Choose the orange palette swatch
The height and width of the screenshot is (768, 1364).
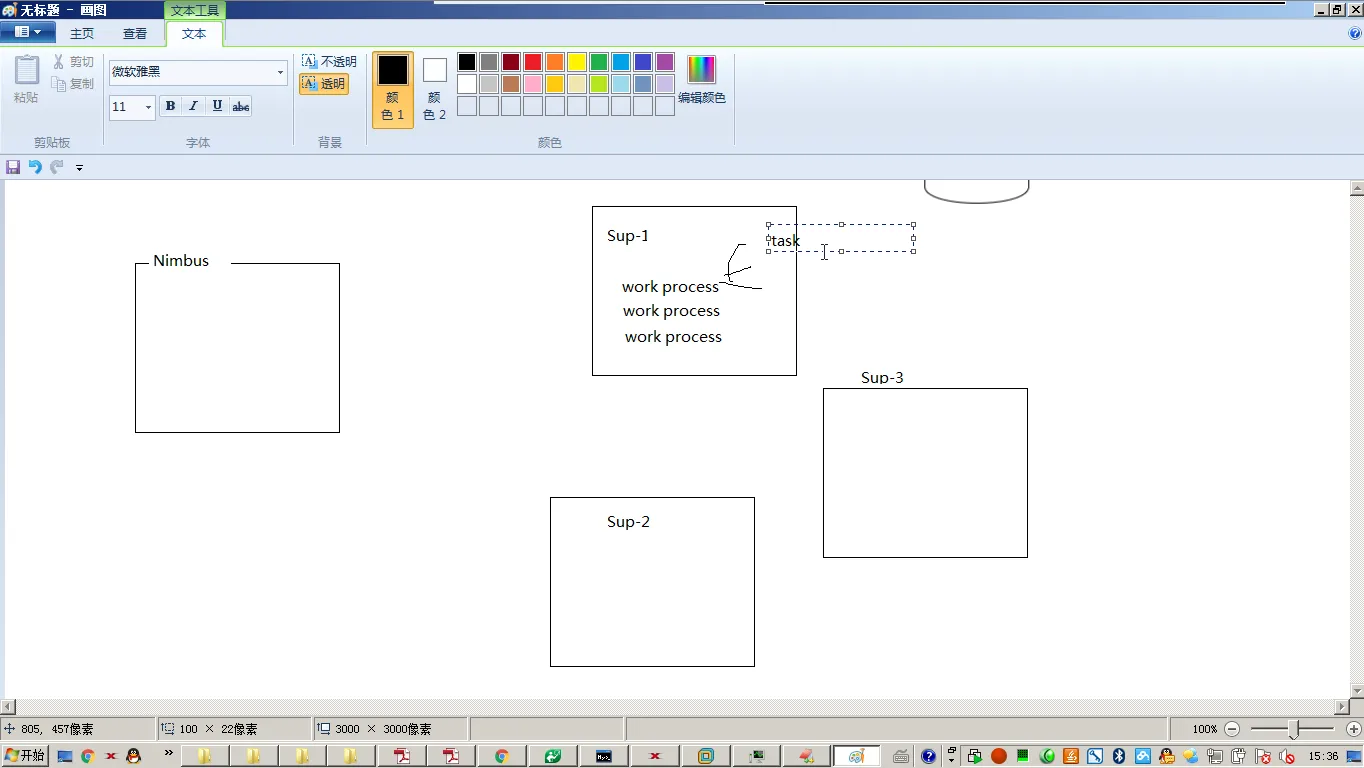click(x=555, y=62)
